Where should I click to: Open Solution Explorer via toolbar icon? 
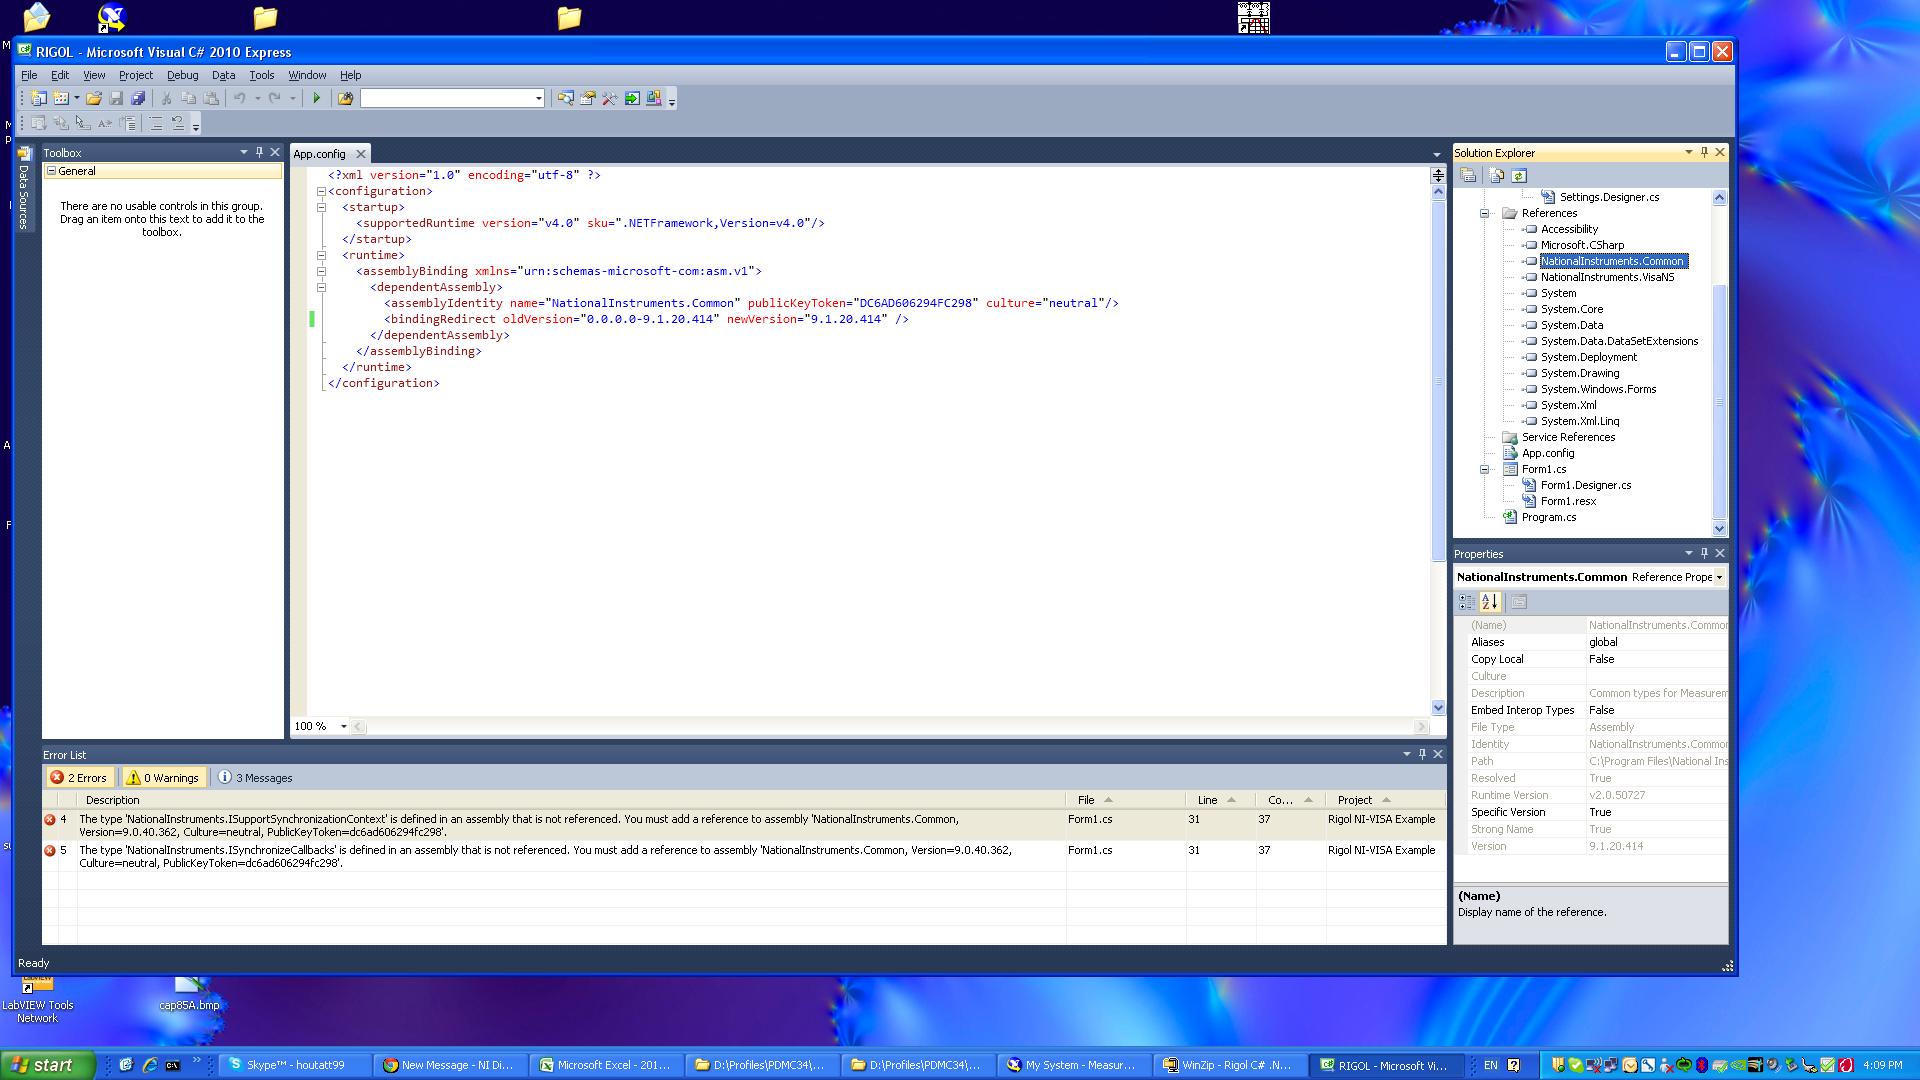coord(566,98)
